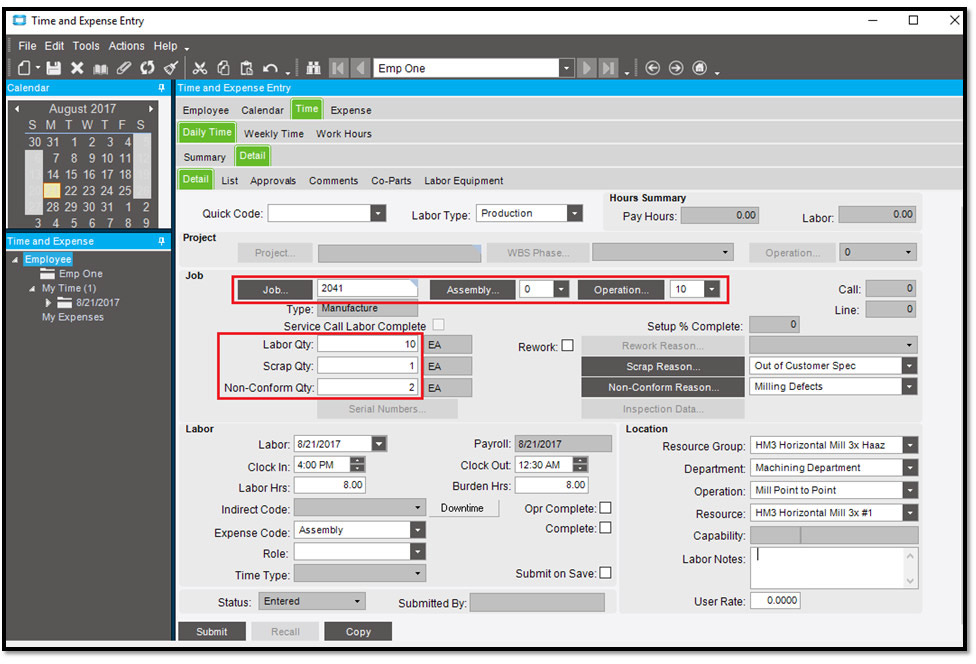Viewport: 976px width, 664px height.
Task: Click the Paste toolbar icon
Action: pyautogui.click(x=246, y=67)
